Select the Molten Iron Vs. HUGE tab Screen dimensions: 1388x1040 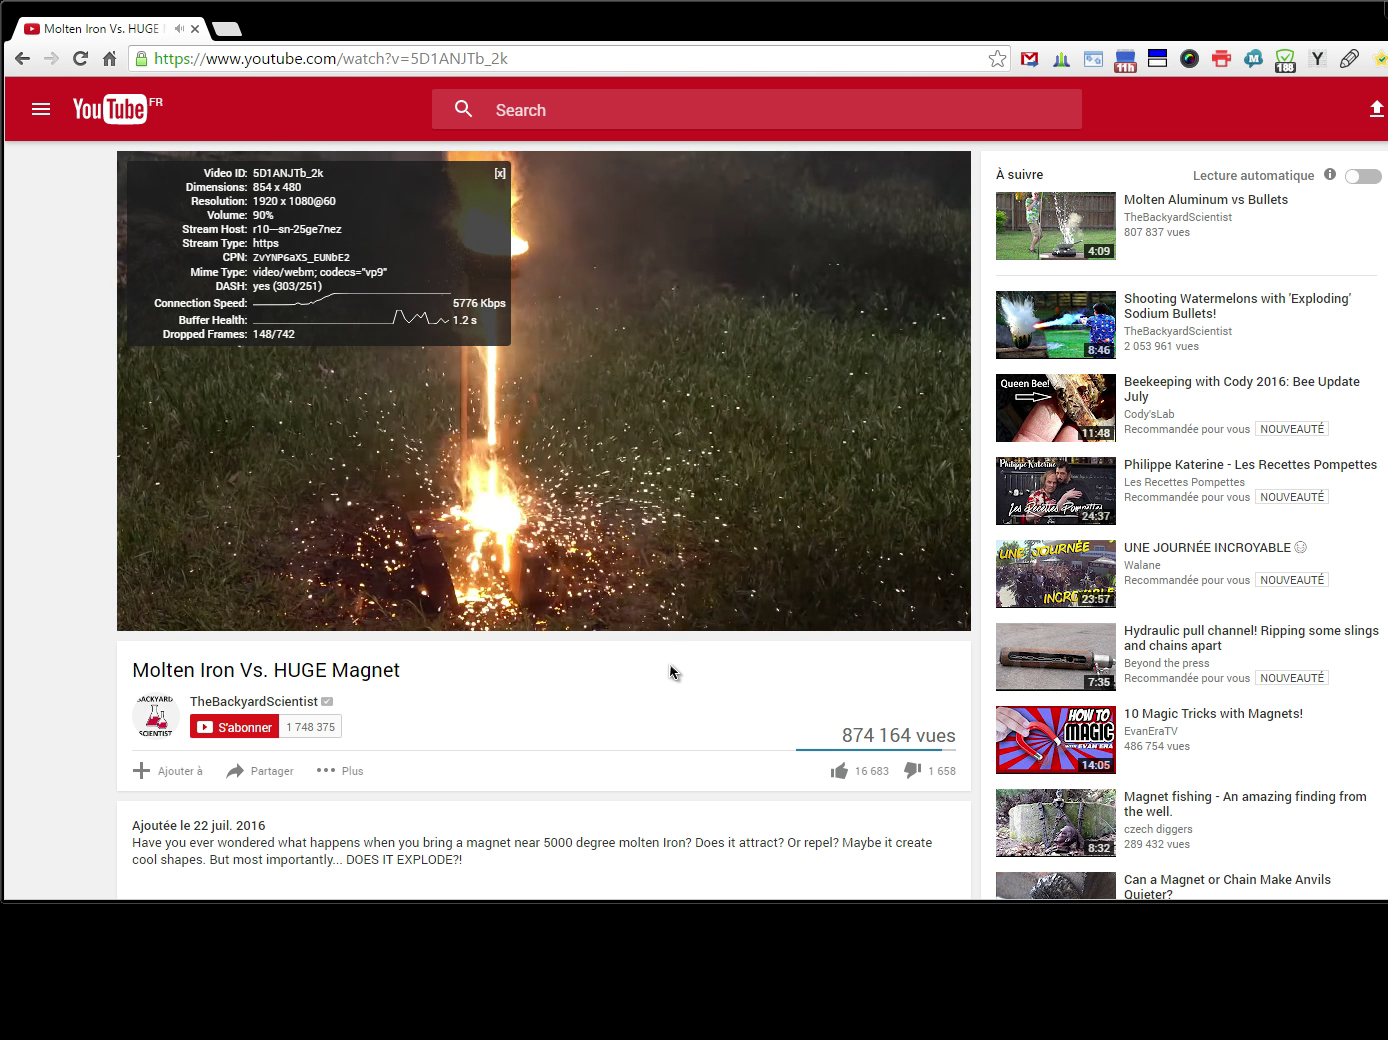click(x=100, y=29)
